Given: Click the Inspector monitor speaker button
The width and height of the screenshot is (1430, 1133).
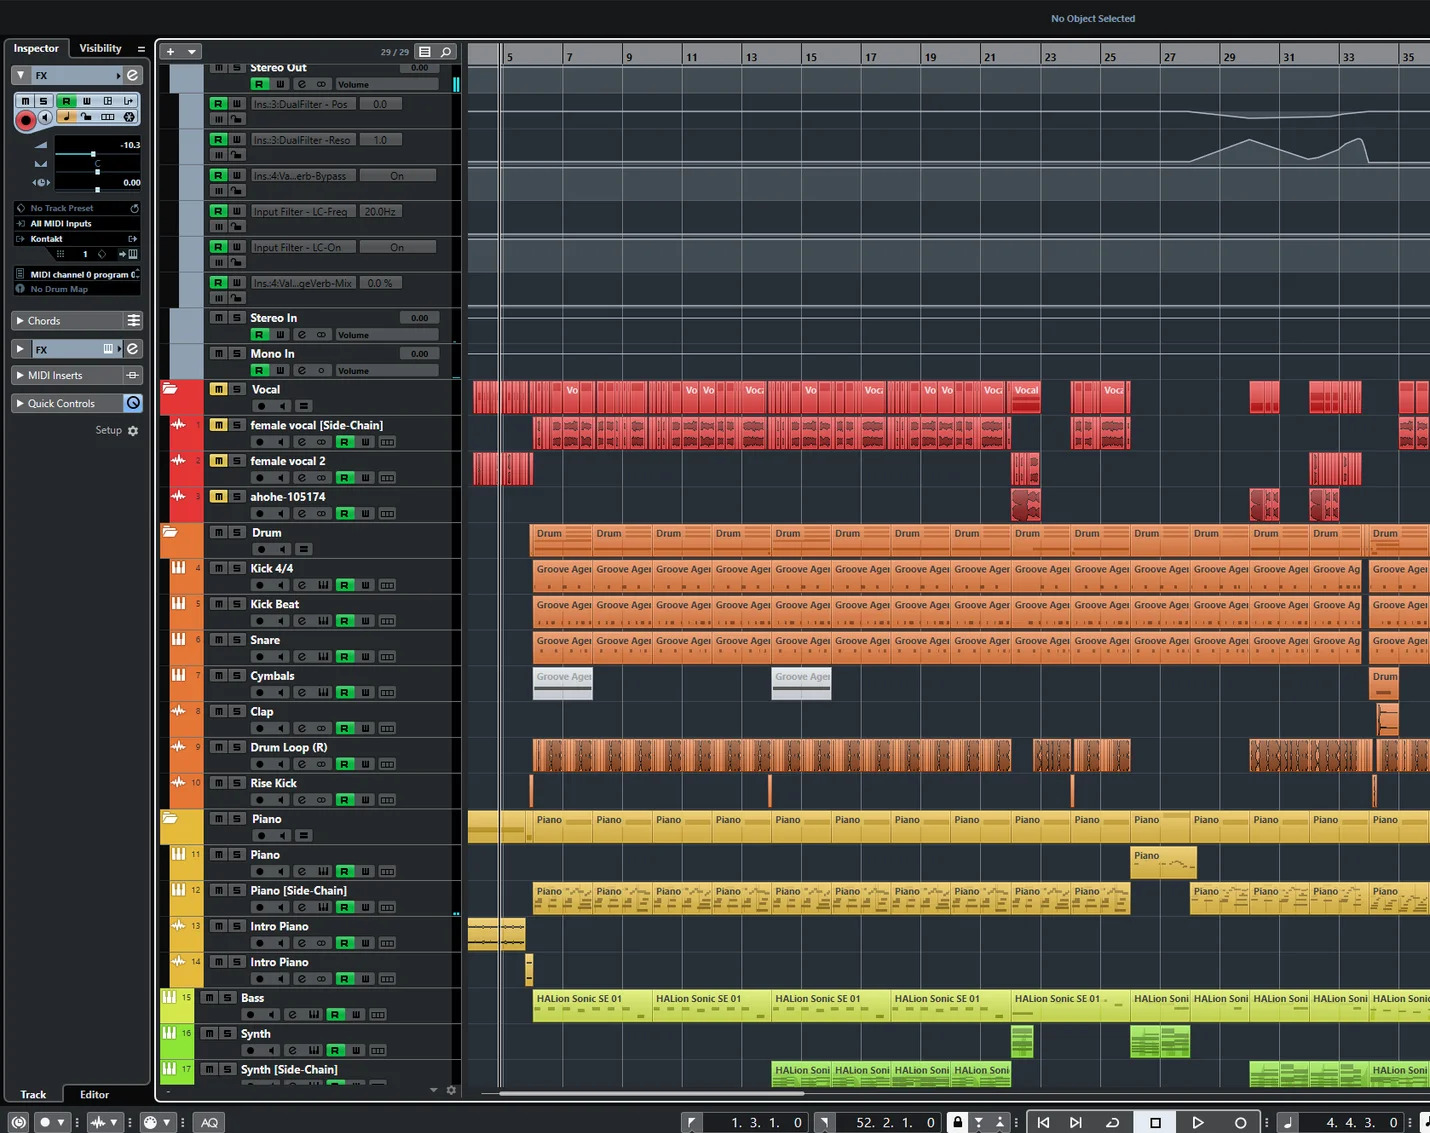Looking at the screenshot, I should pyautogui.click(x=45, y=117).
